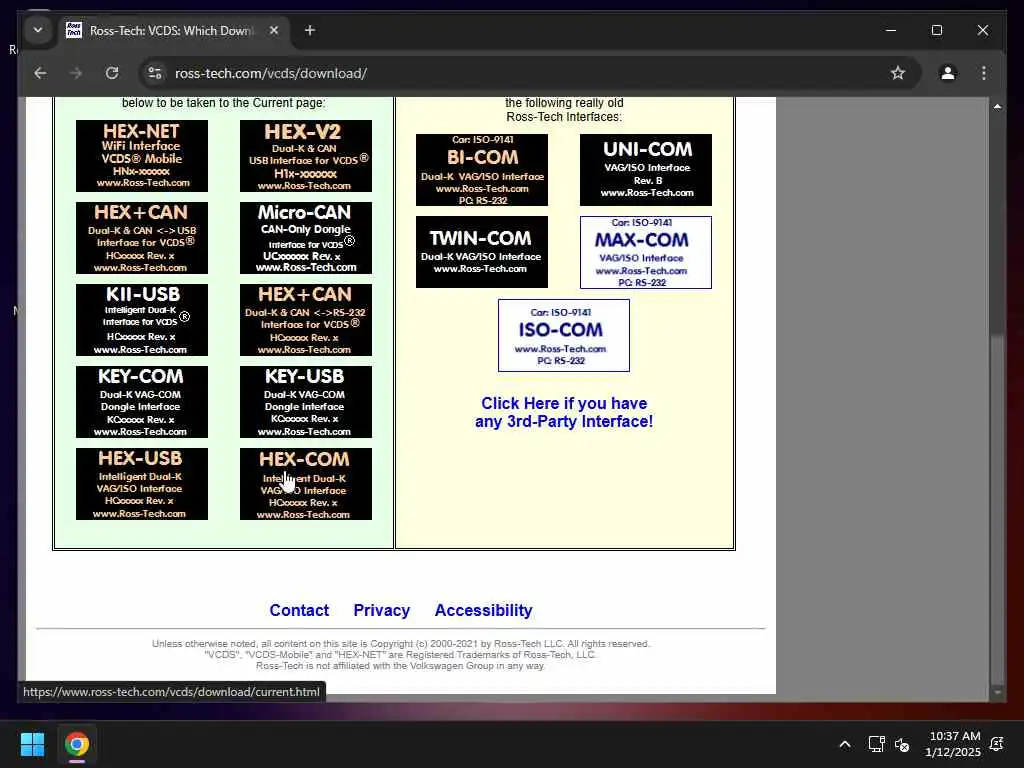Image resolution: width=1024 pixels, height=768 pixels.
Task: Close the Ross-Tech VCDS tab
Action: point(274,31)
